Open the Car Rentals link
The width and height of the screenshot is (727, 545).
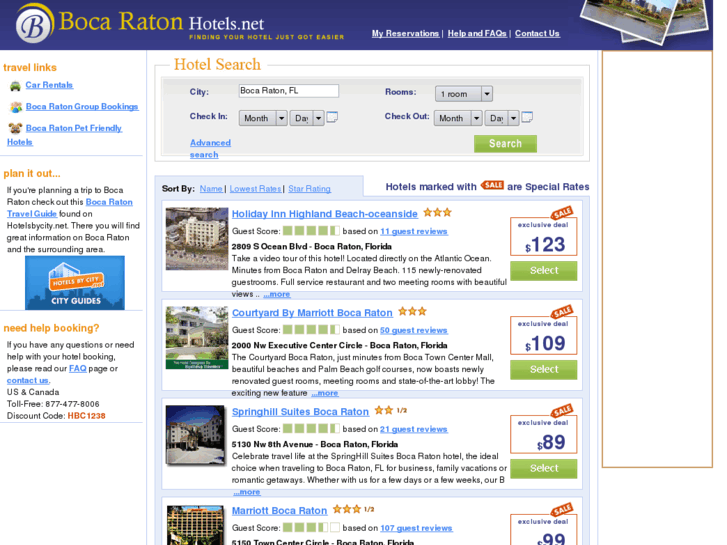(49, 85)
